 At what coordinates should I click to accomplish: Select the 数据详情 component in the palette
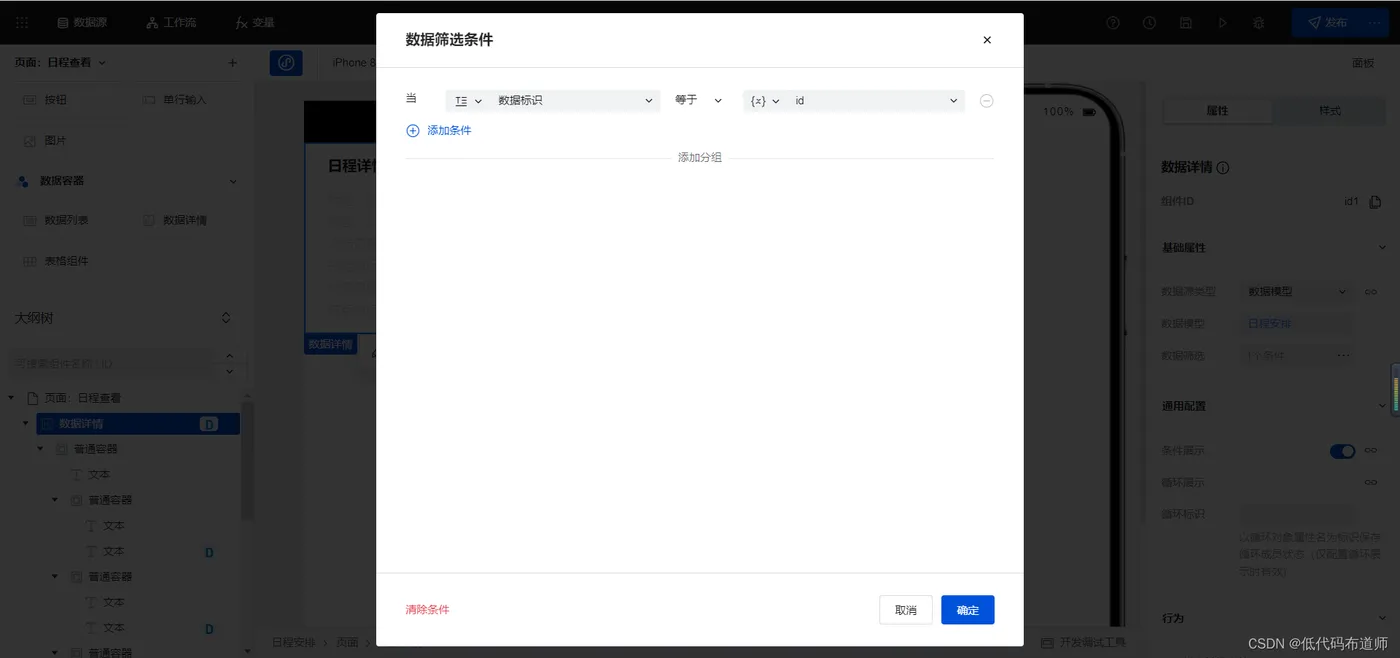(175, 220)
